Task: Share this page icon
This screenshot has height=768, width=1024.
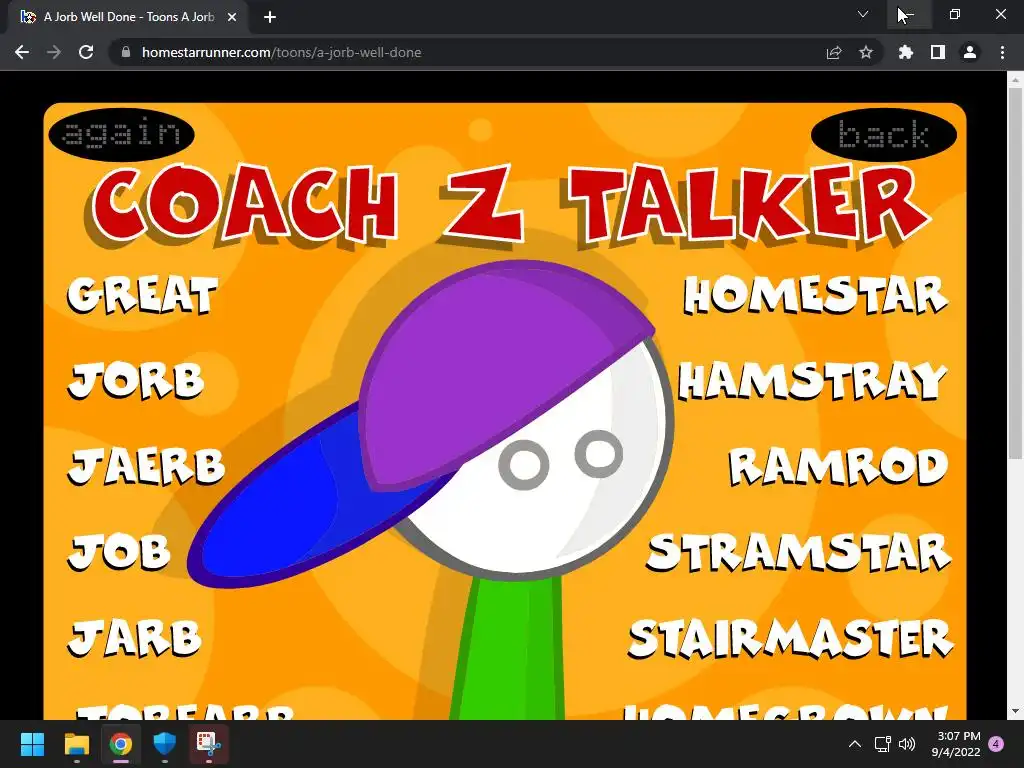Action: 834,52
